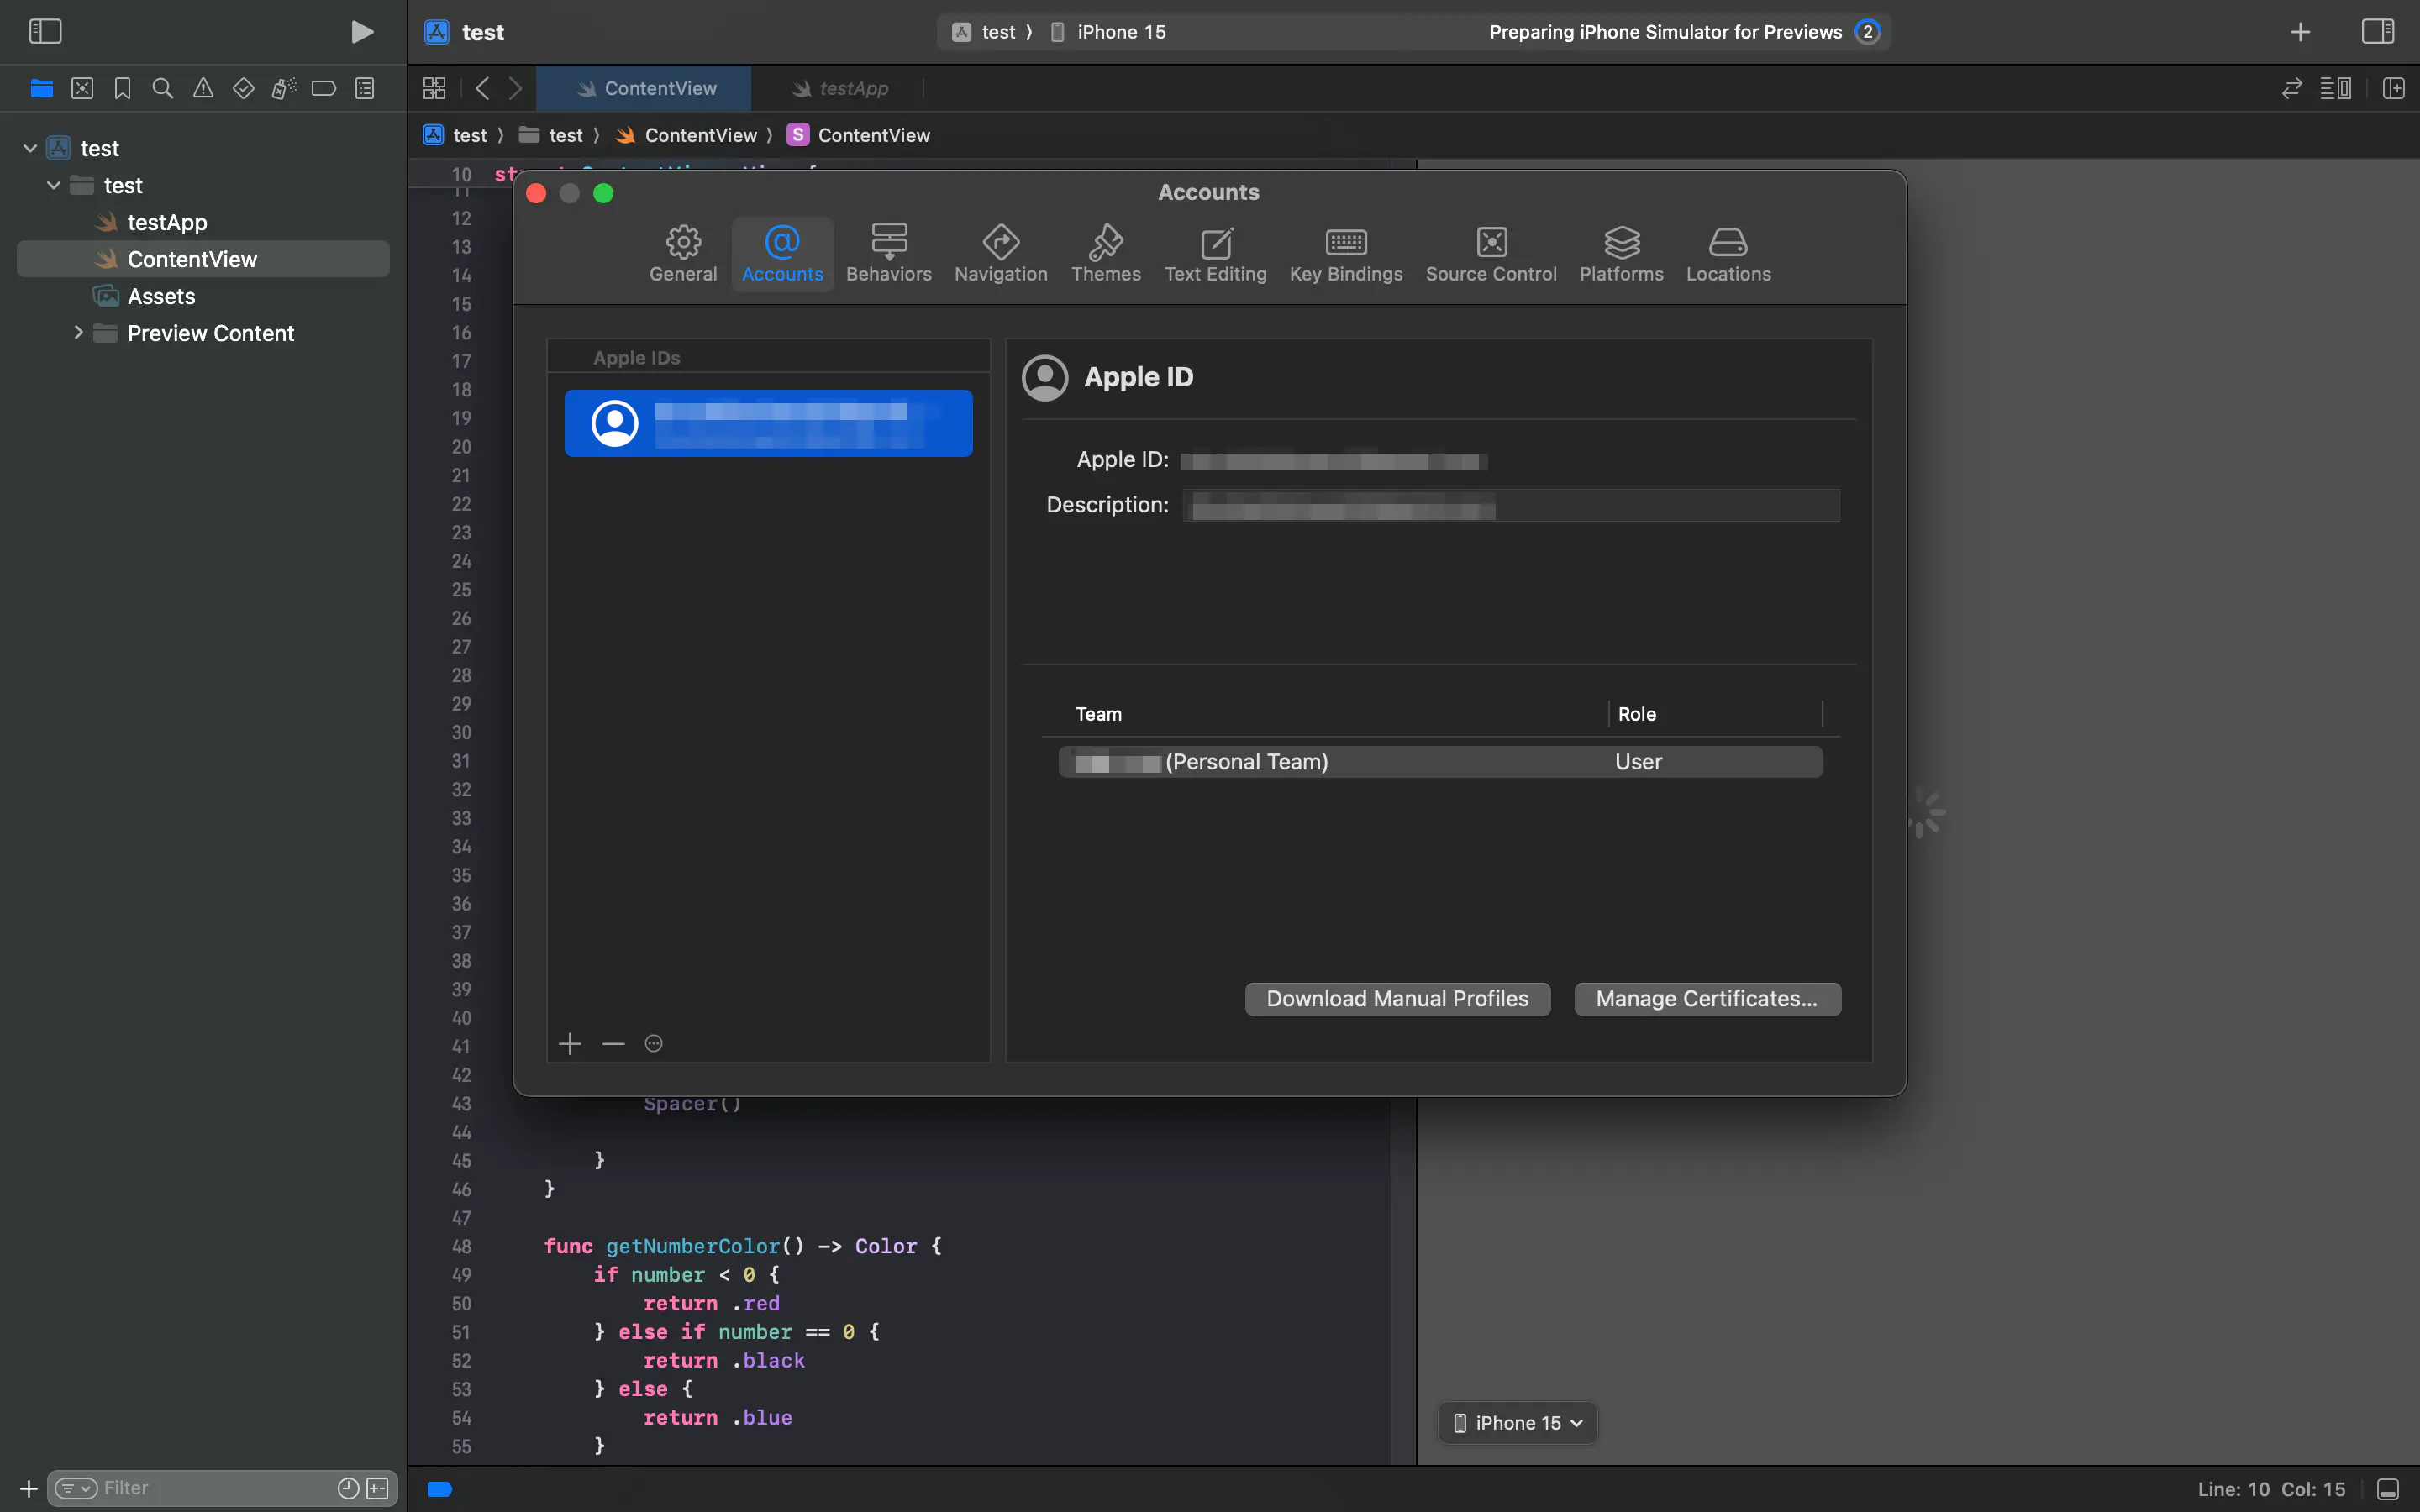Collapse the test group folder
Screen dimensions: 2420x1512
coord(54,186)
